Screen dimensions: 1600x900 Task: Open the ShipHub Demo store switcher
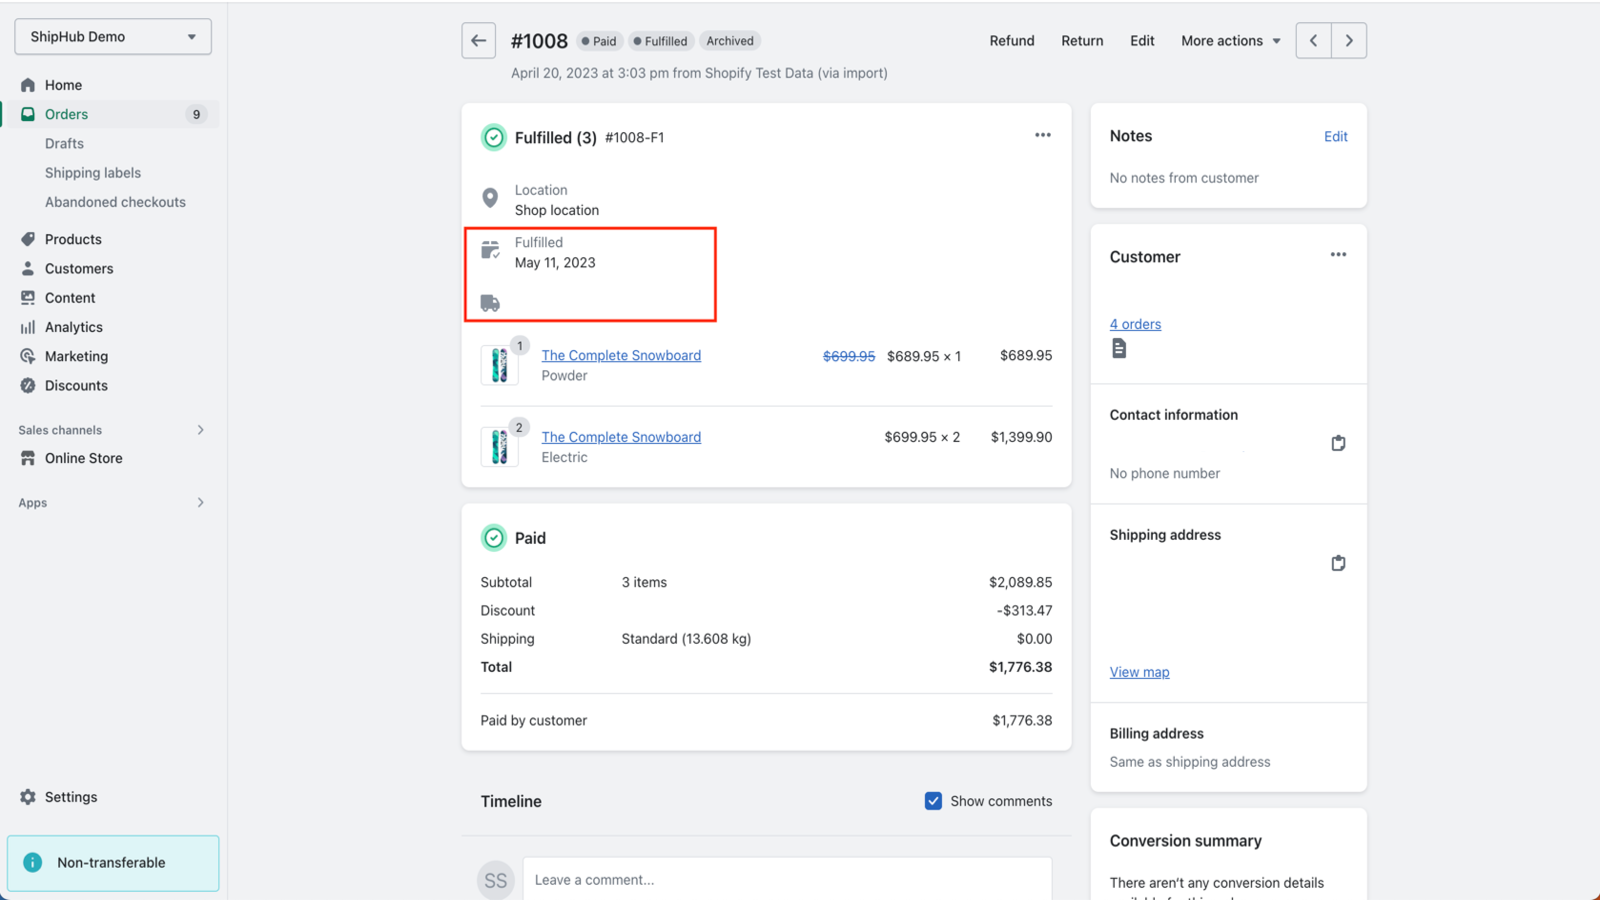(x=112, y=36)
